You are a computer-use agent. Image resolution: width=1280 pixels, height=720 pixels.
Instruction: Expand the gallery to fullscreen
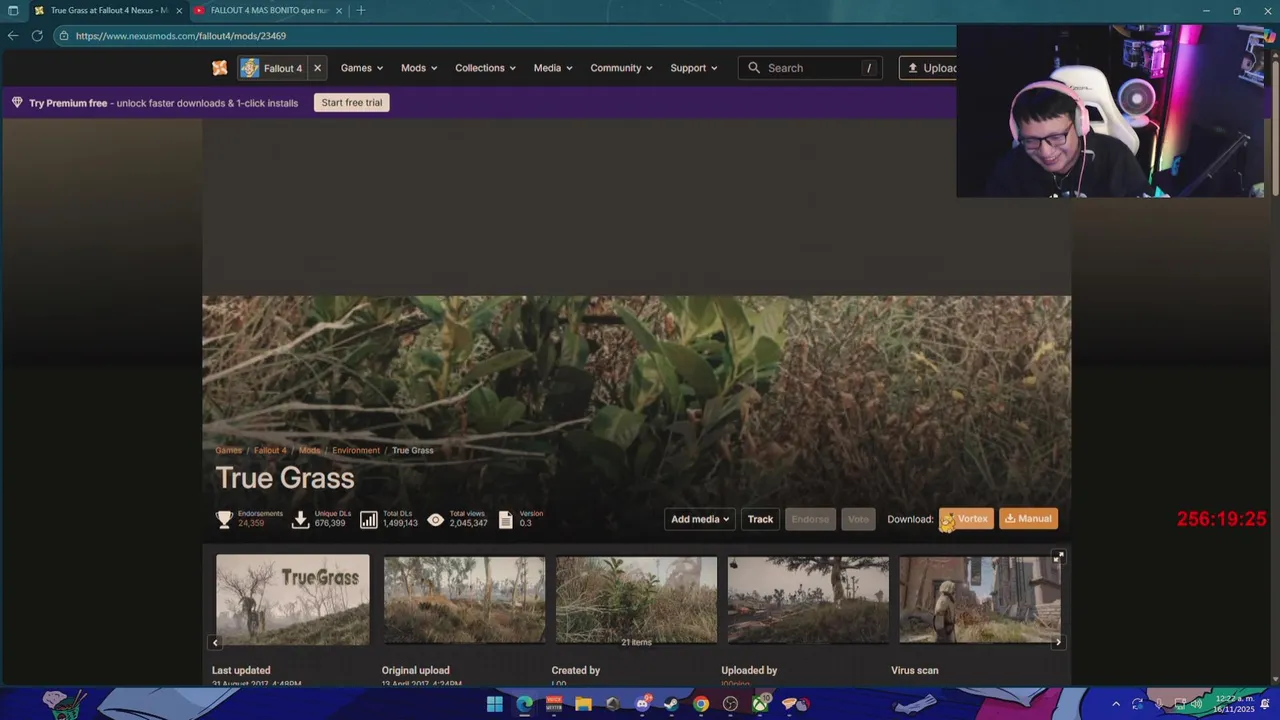[1058, 557]
